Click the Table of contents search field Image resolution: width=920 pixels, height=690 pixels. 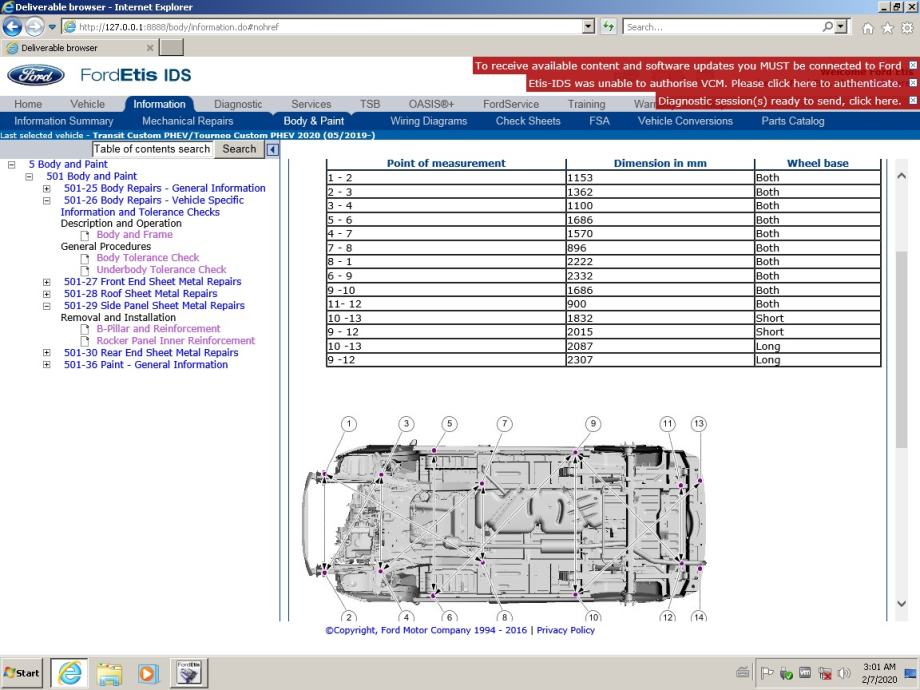tap(152, 149)
